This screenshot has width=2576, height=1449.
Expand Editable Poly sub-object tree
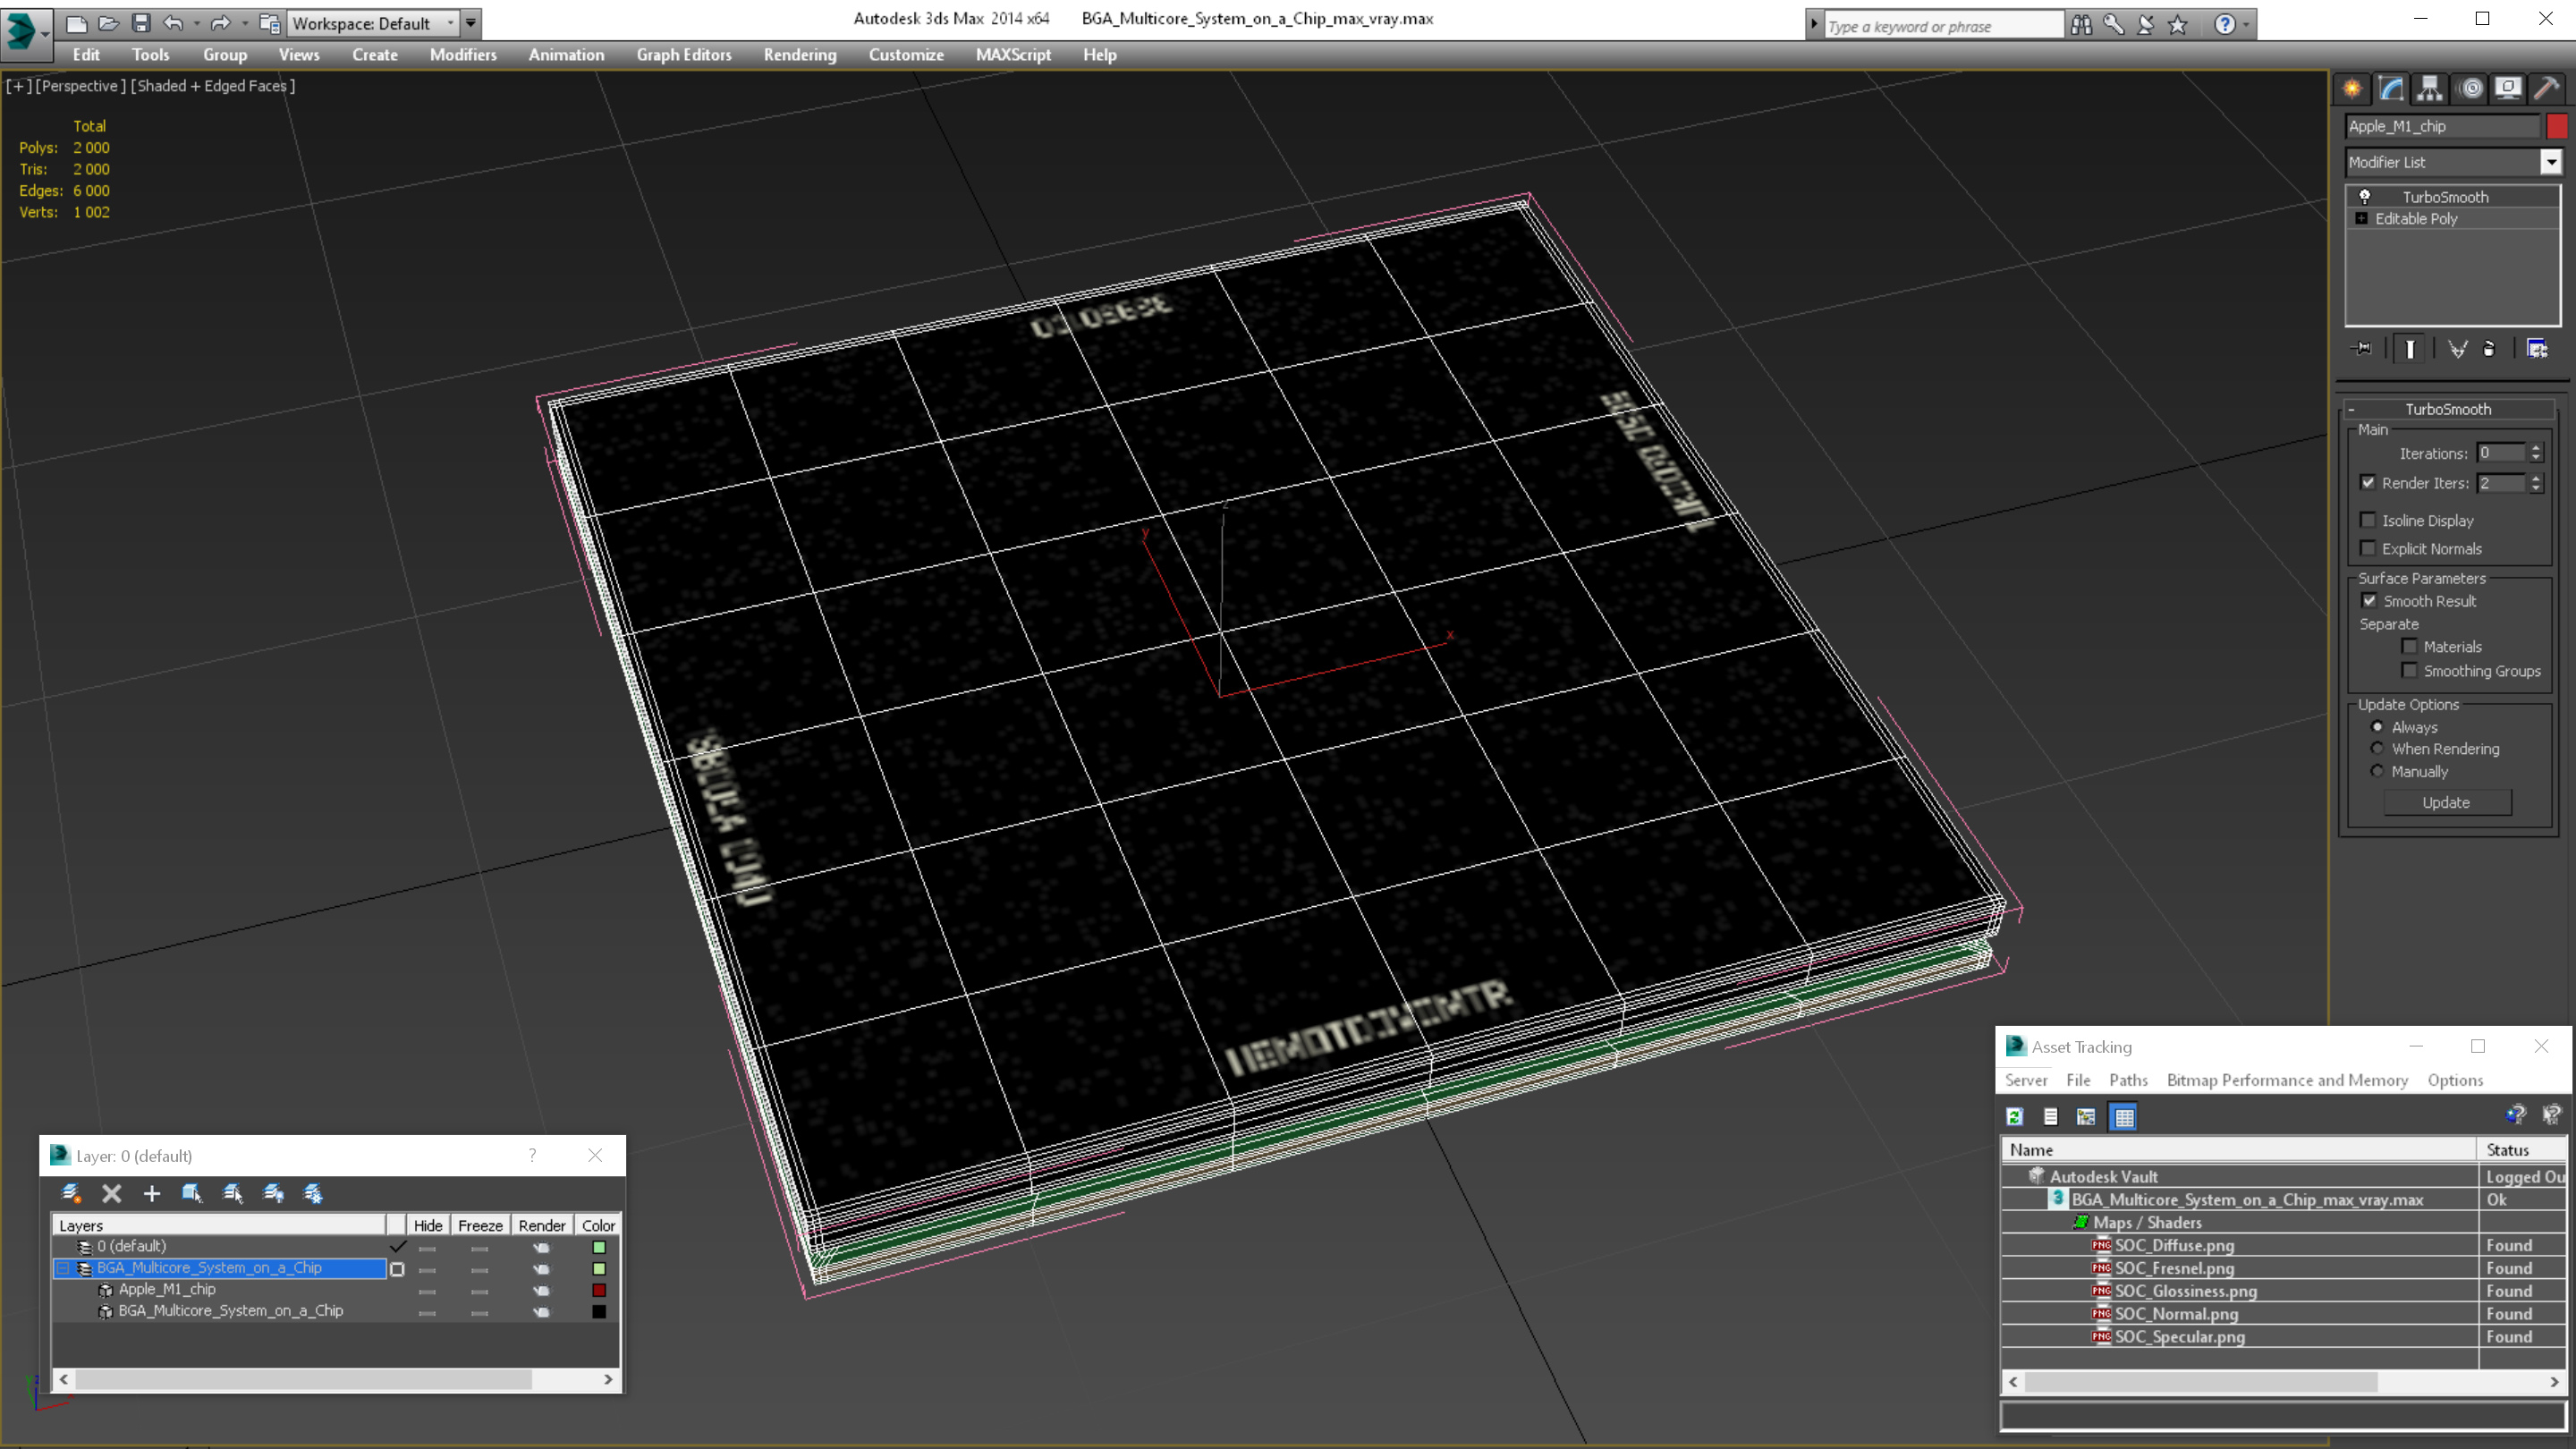click(x=2362, y=218)
